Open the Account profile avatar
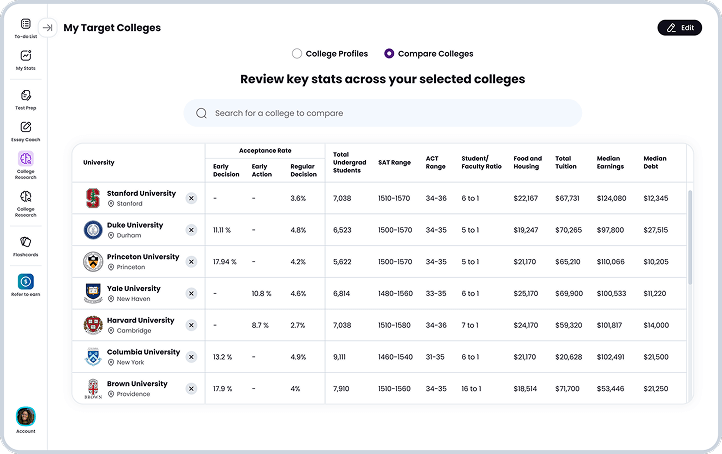Viewport: 722px width, 454px height. 26,416
